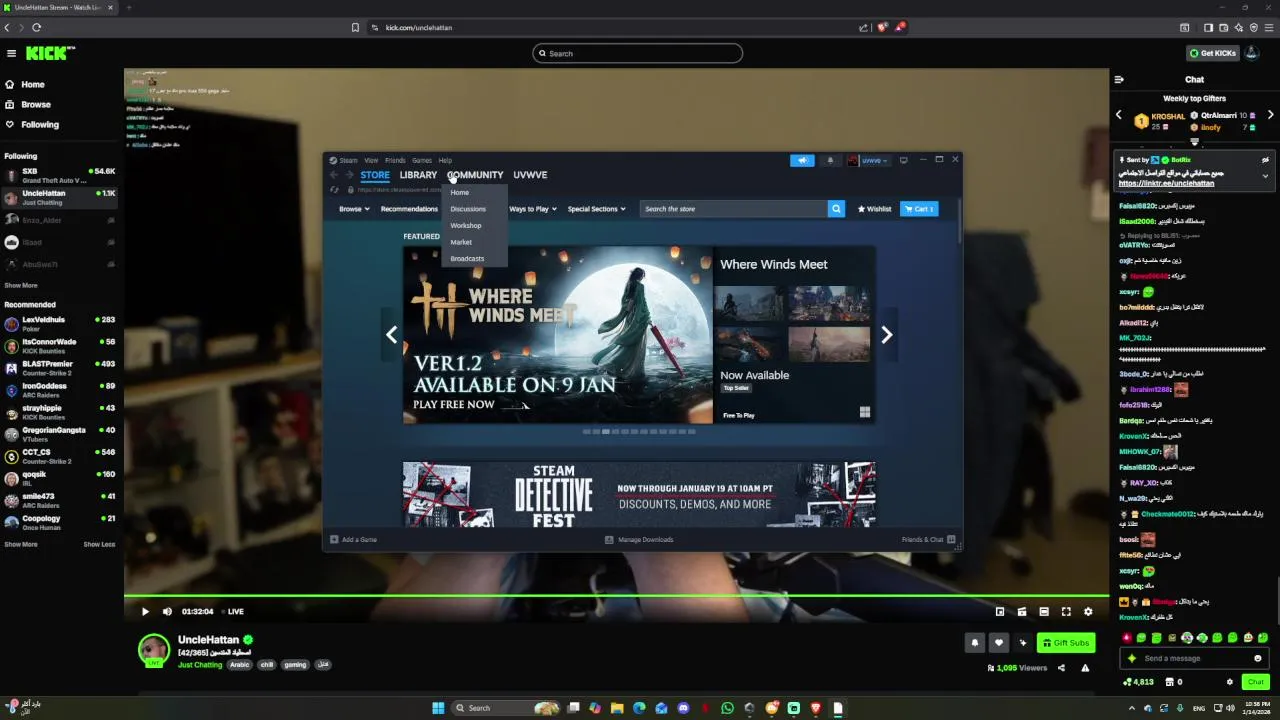Open the chat emoji picker
Viewport: 1280px width, 720px height.
1258,658
